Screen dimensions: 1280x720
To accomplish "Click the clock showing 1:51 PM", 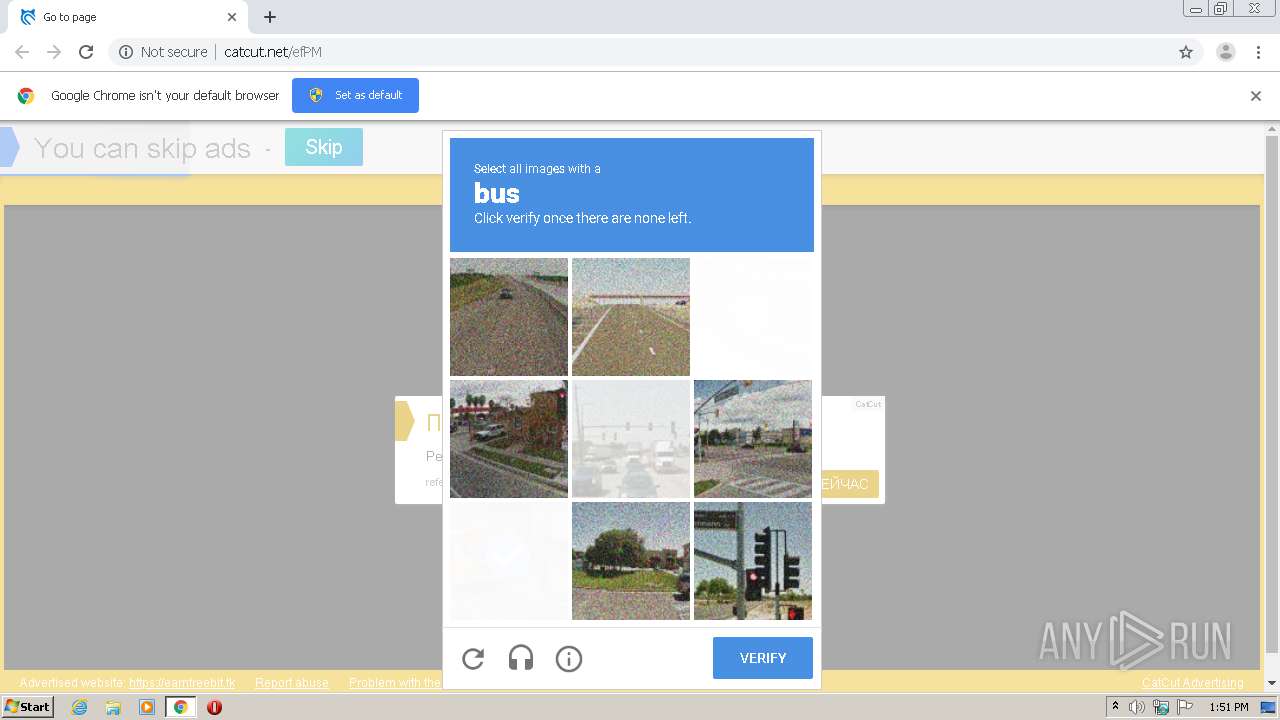I will coord(1228,707).
